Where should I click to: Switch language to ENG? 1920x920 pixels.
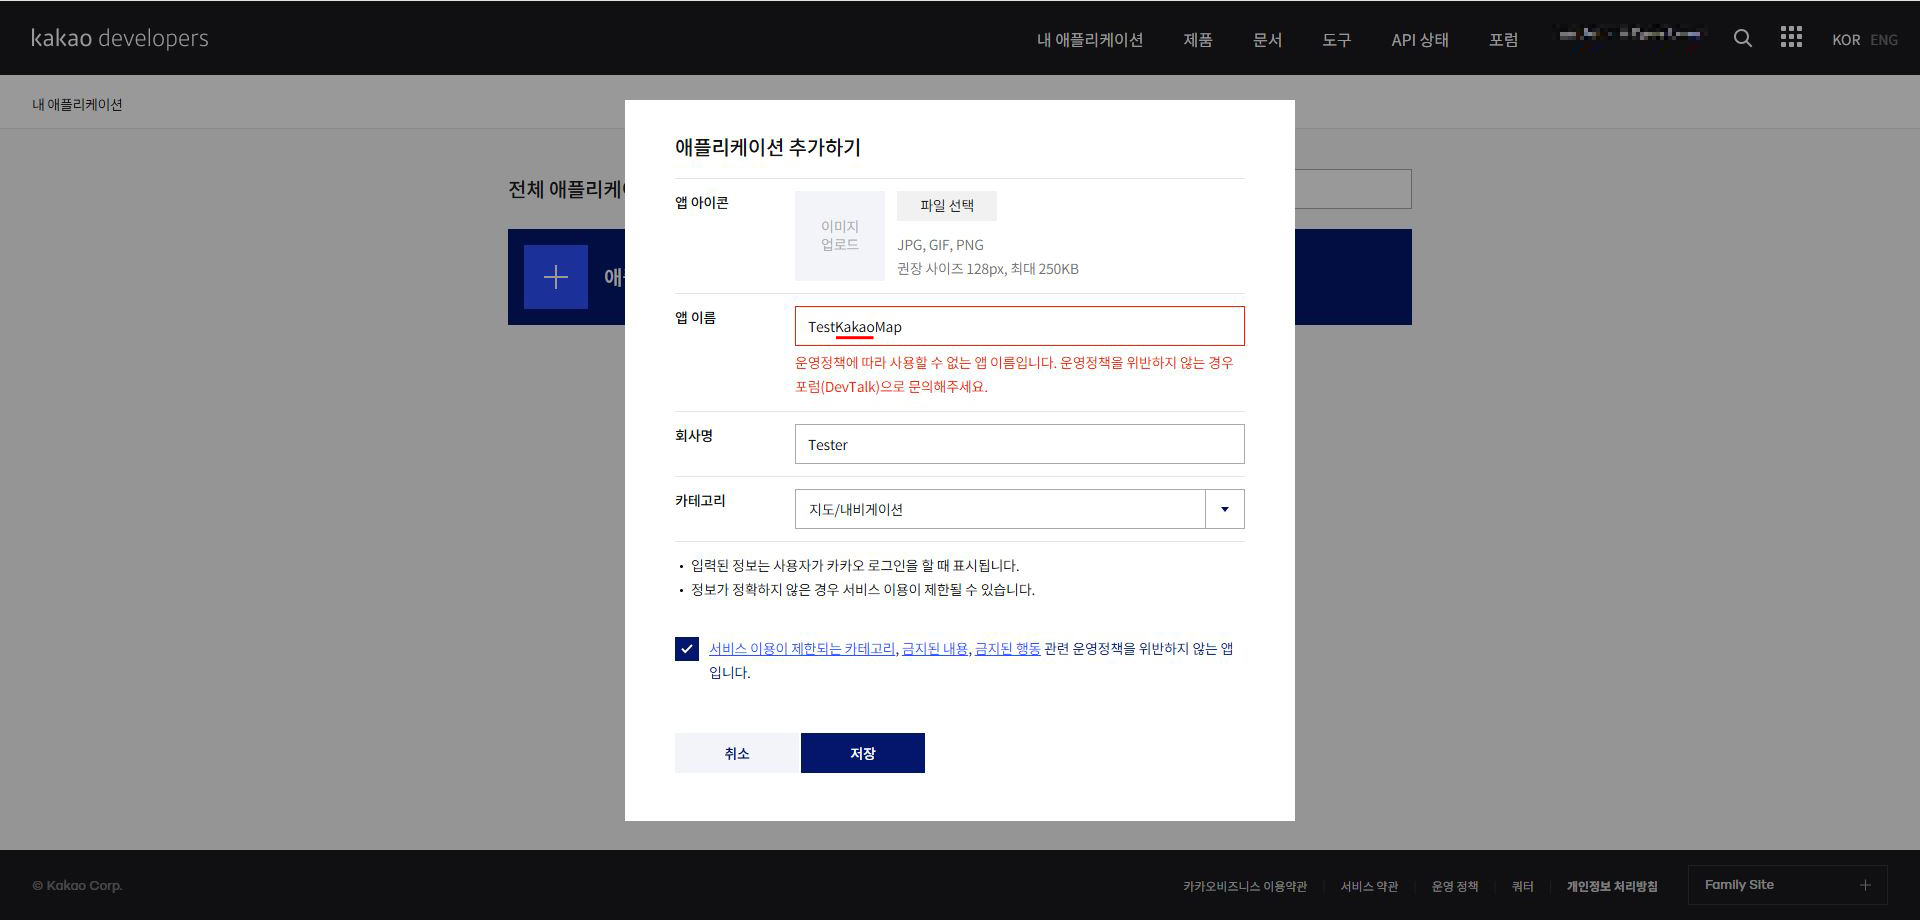[1884, 40]
